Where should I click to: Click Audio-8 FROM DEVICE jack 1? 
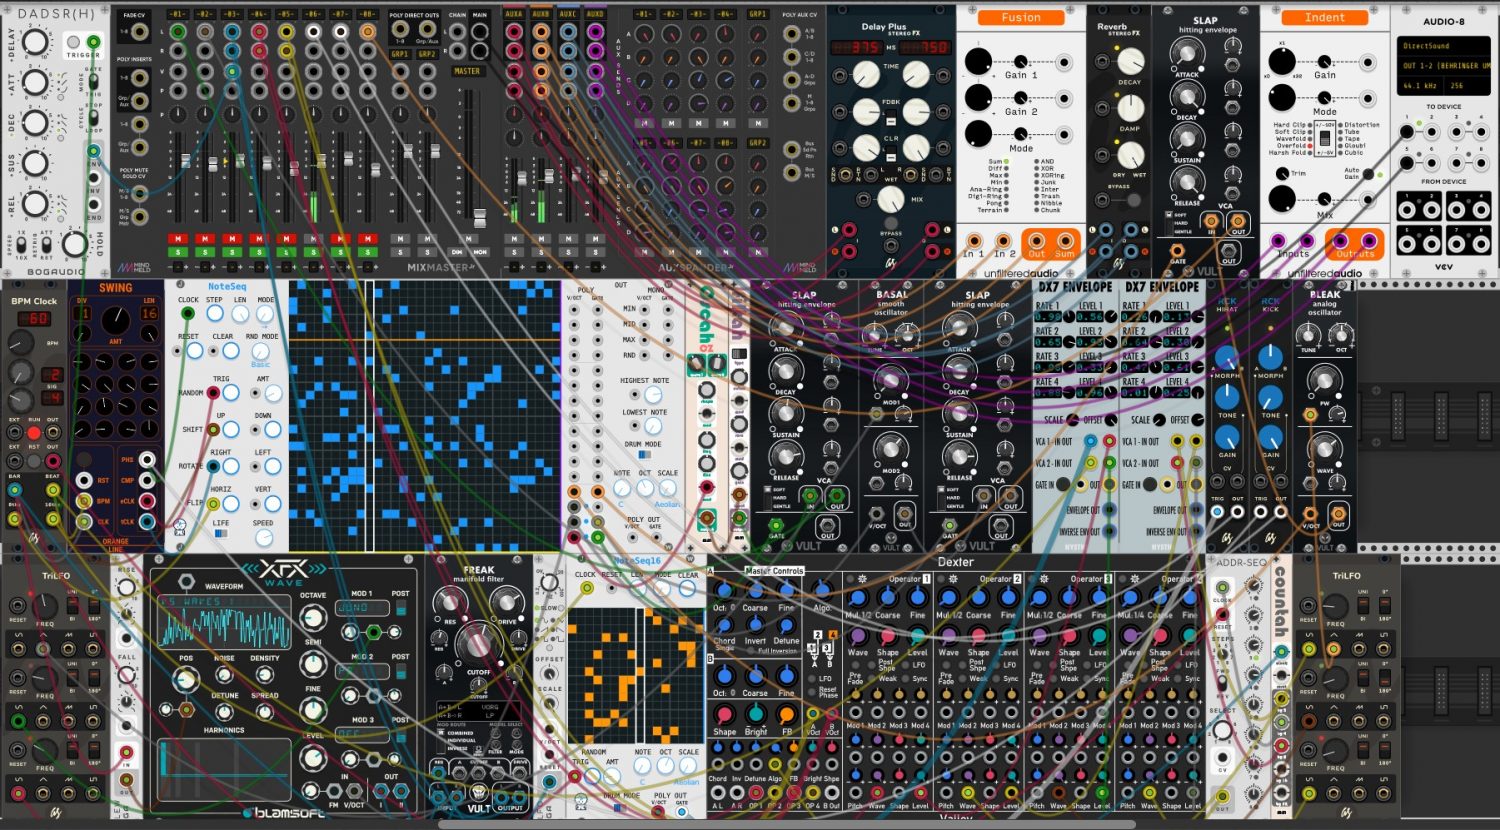click(1407, 208)
